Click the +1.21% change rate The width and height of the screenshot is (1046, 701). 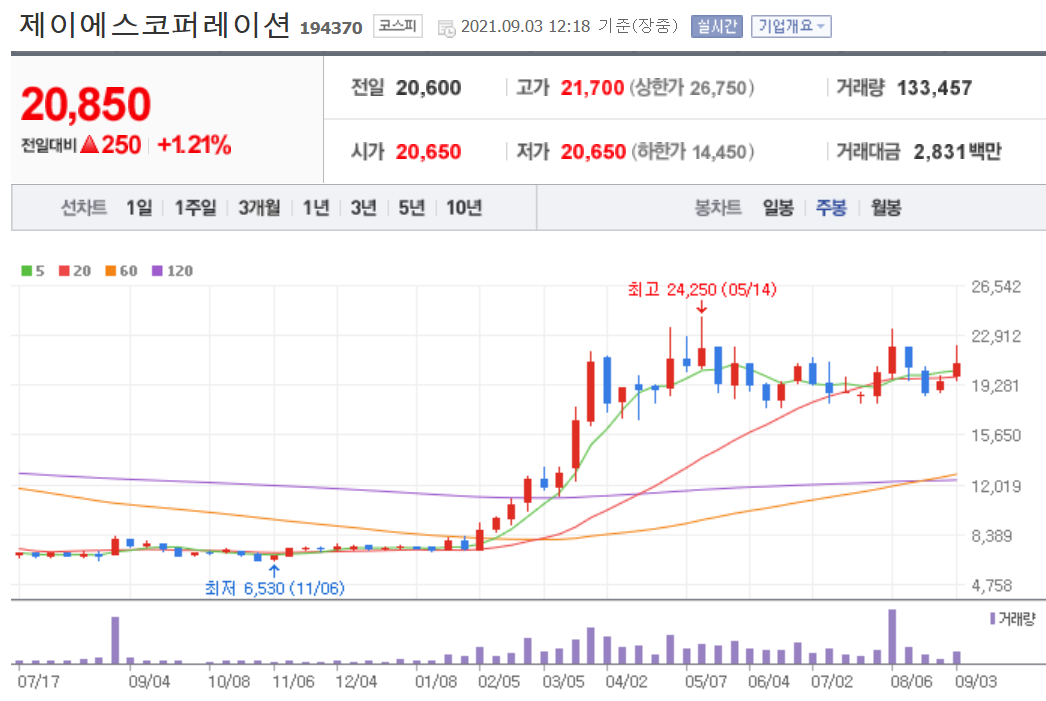[194, 145]
